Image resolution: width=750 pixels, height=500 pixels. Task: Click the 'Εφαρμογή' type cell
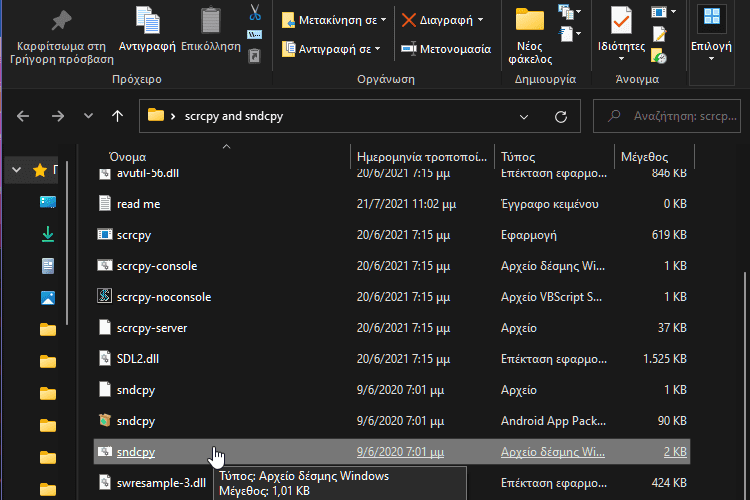(x=529, y=235)
